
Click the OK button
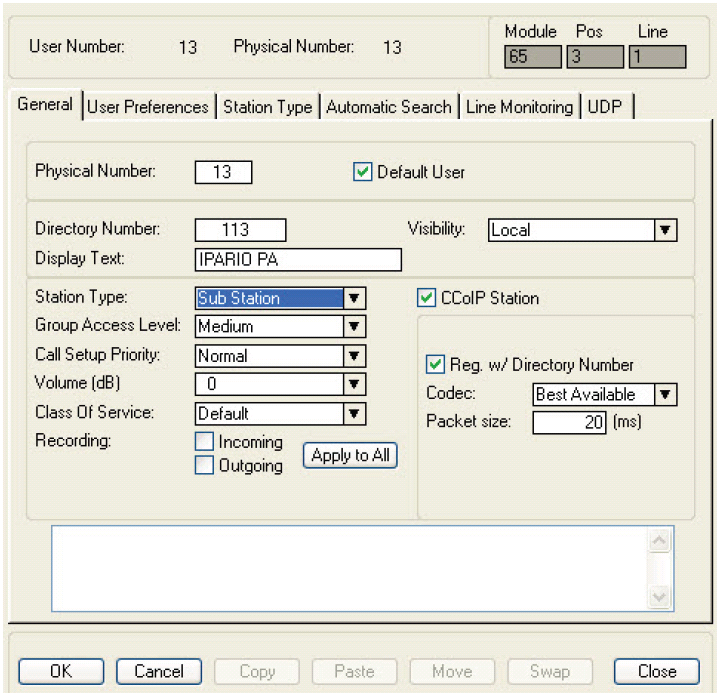tap(61, 671)
